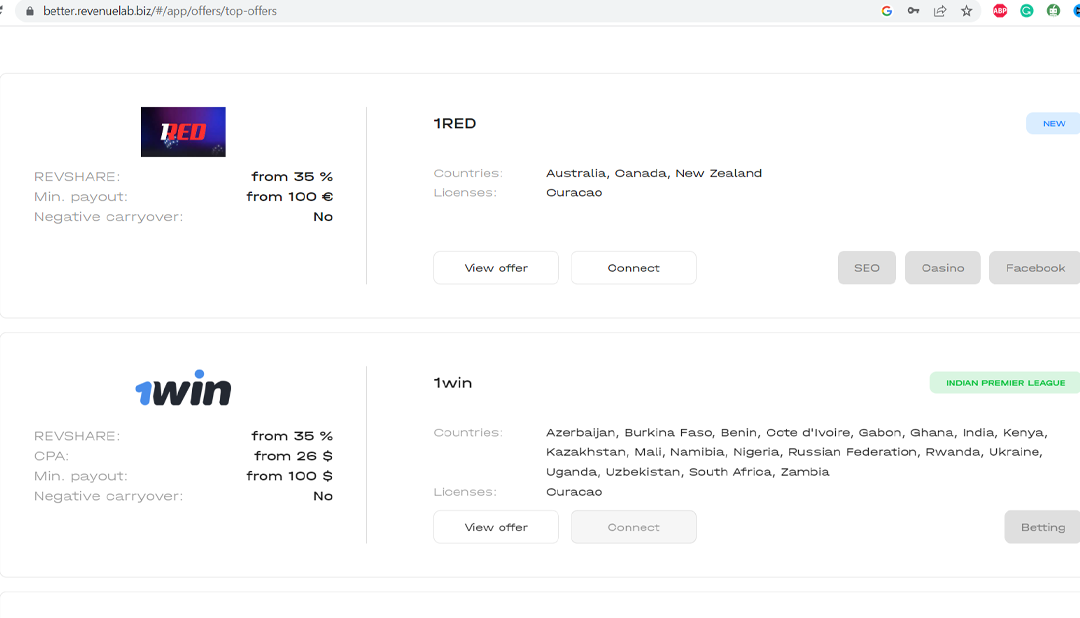1080x618 pixels.
Task: Open saved passwords key icon
Action: tap(913, 11)
